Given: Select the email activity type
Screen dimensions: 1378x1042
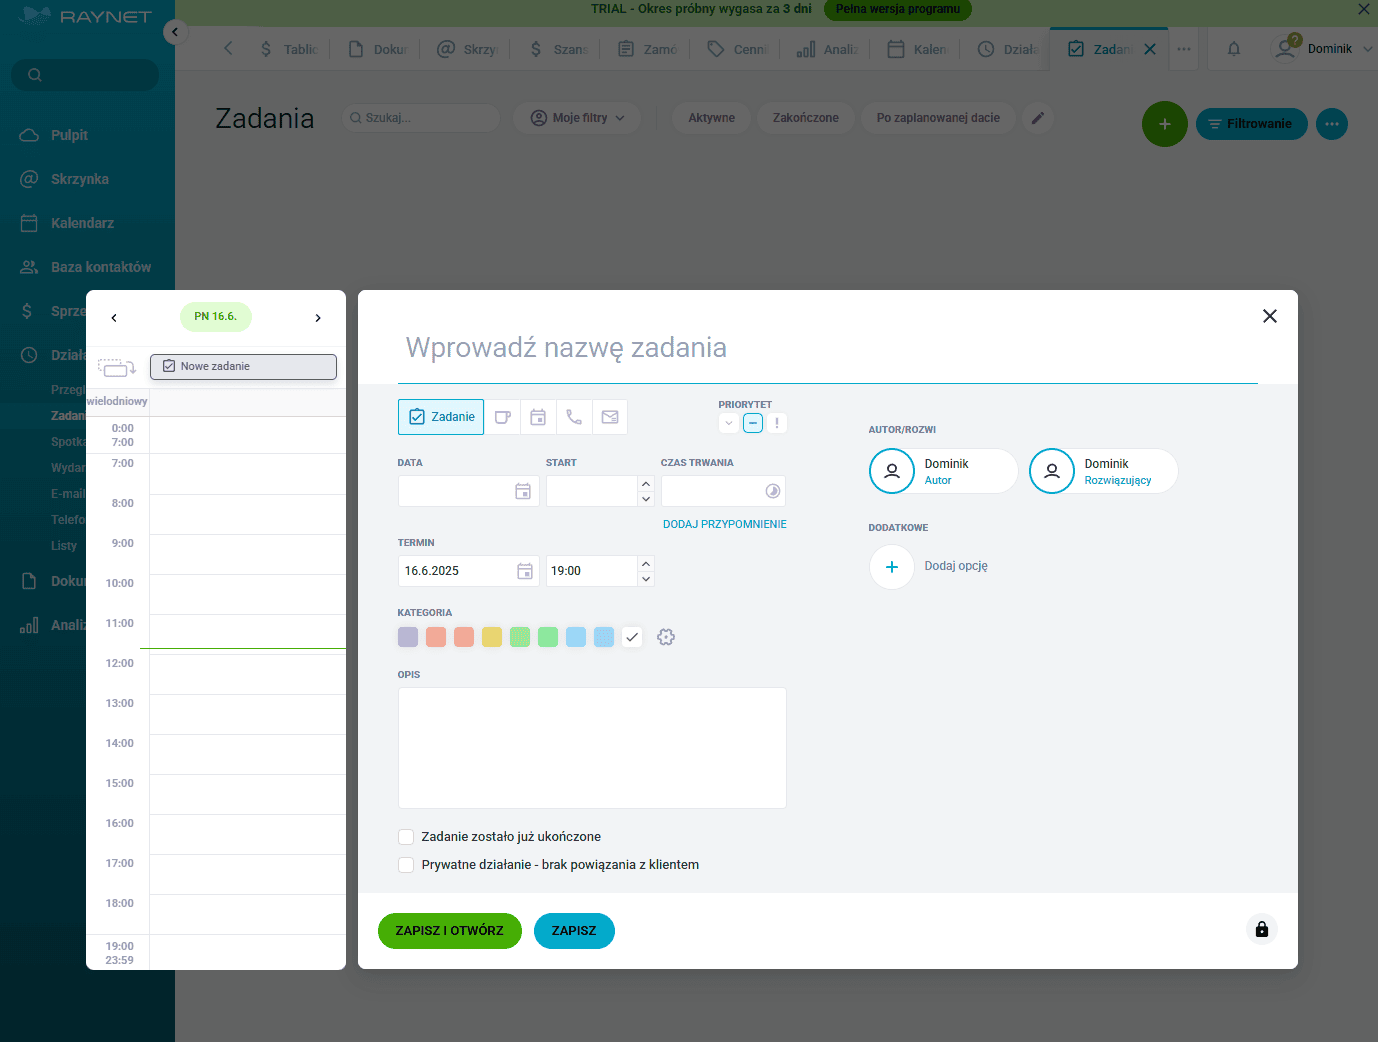Looking at the screenshot, I should [610, 417].
